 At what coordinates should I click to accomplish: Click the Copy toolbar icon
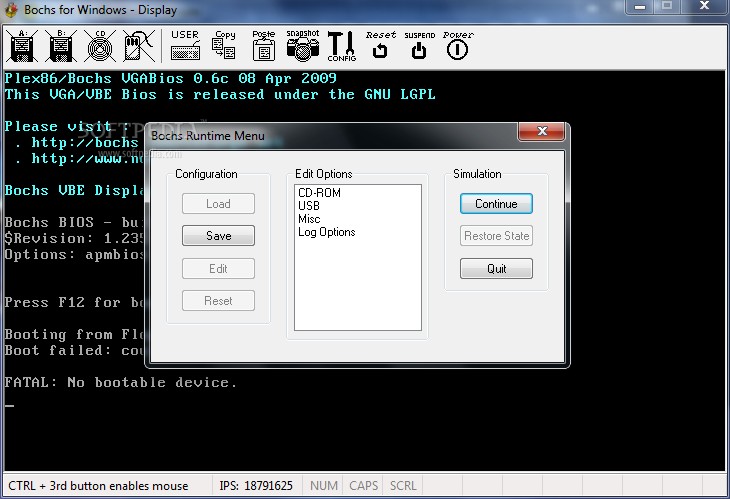pyautogui.click(x=224, y=46)
